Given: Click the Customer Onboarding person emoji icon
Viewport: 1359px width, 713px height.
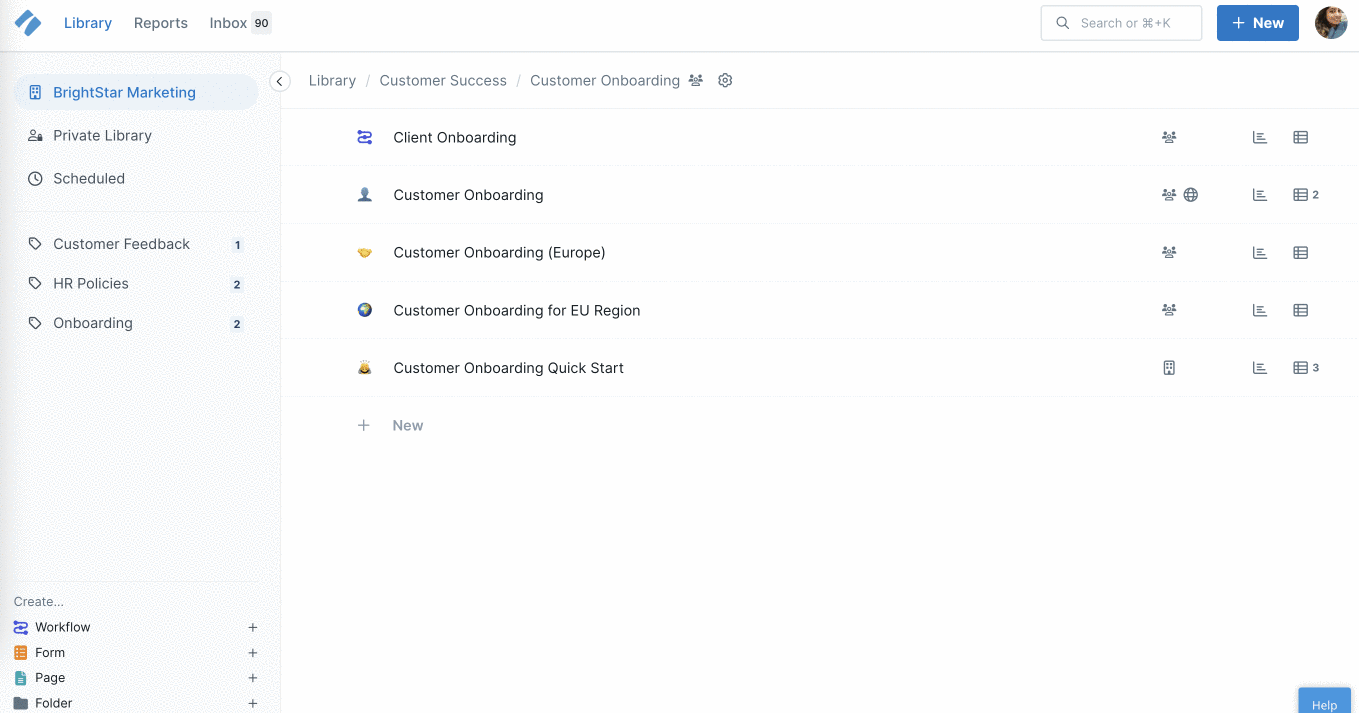Looking at the screenshot, I should click(365, 195).
